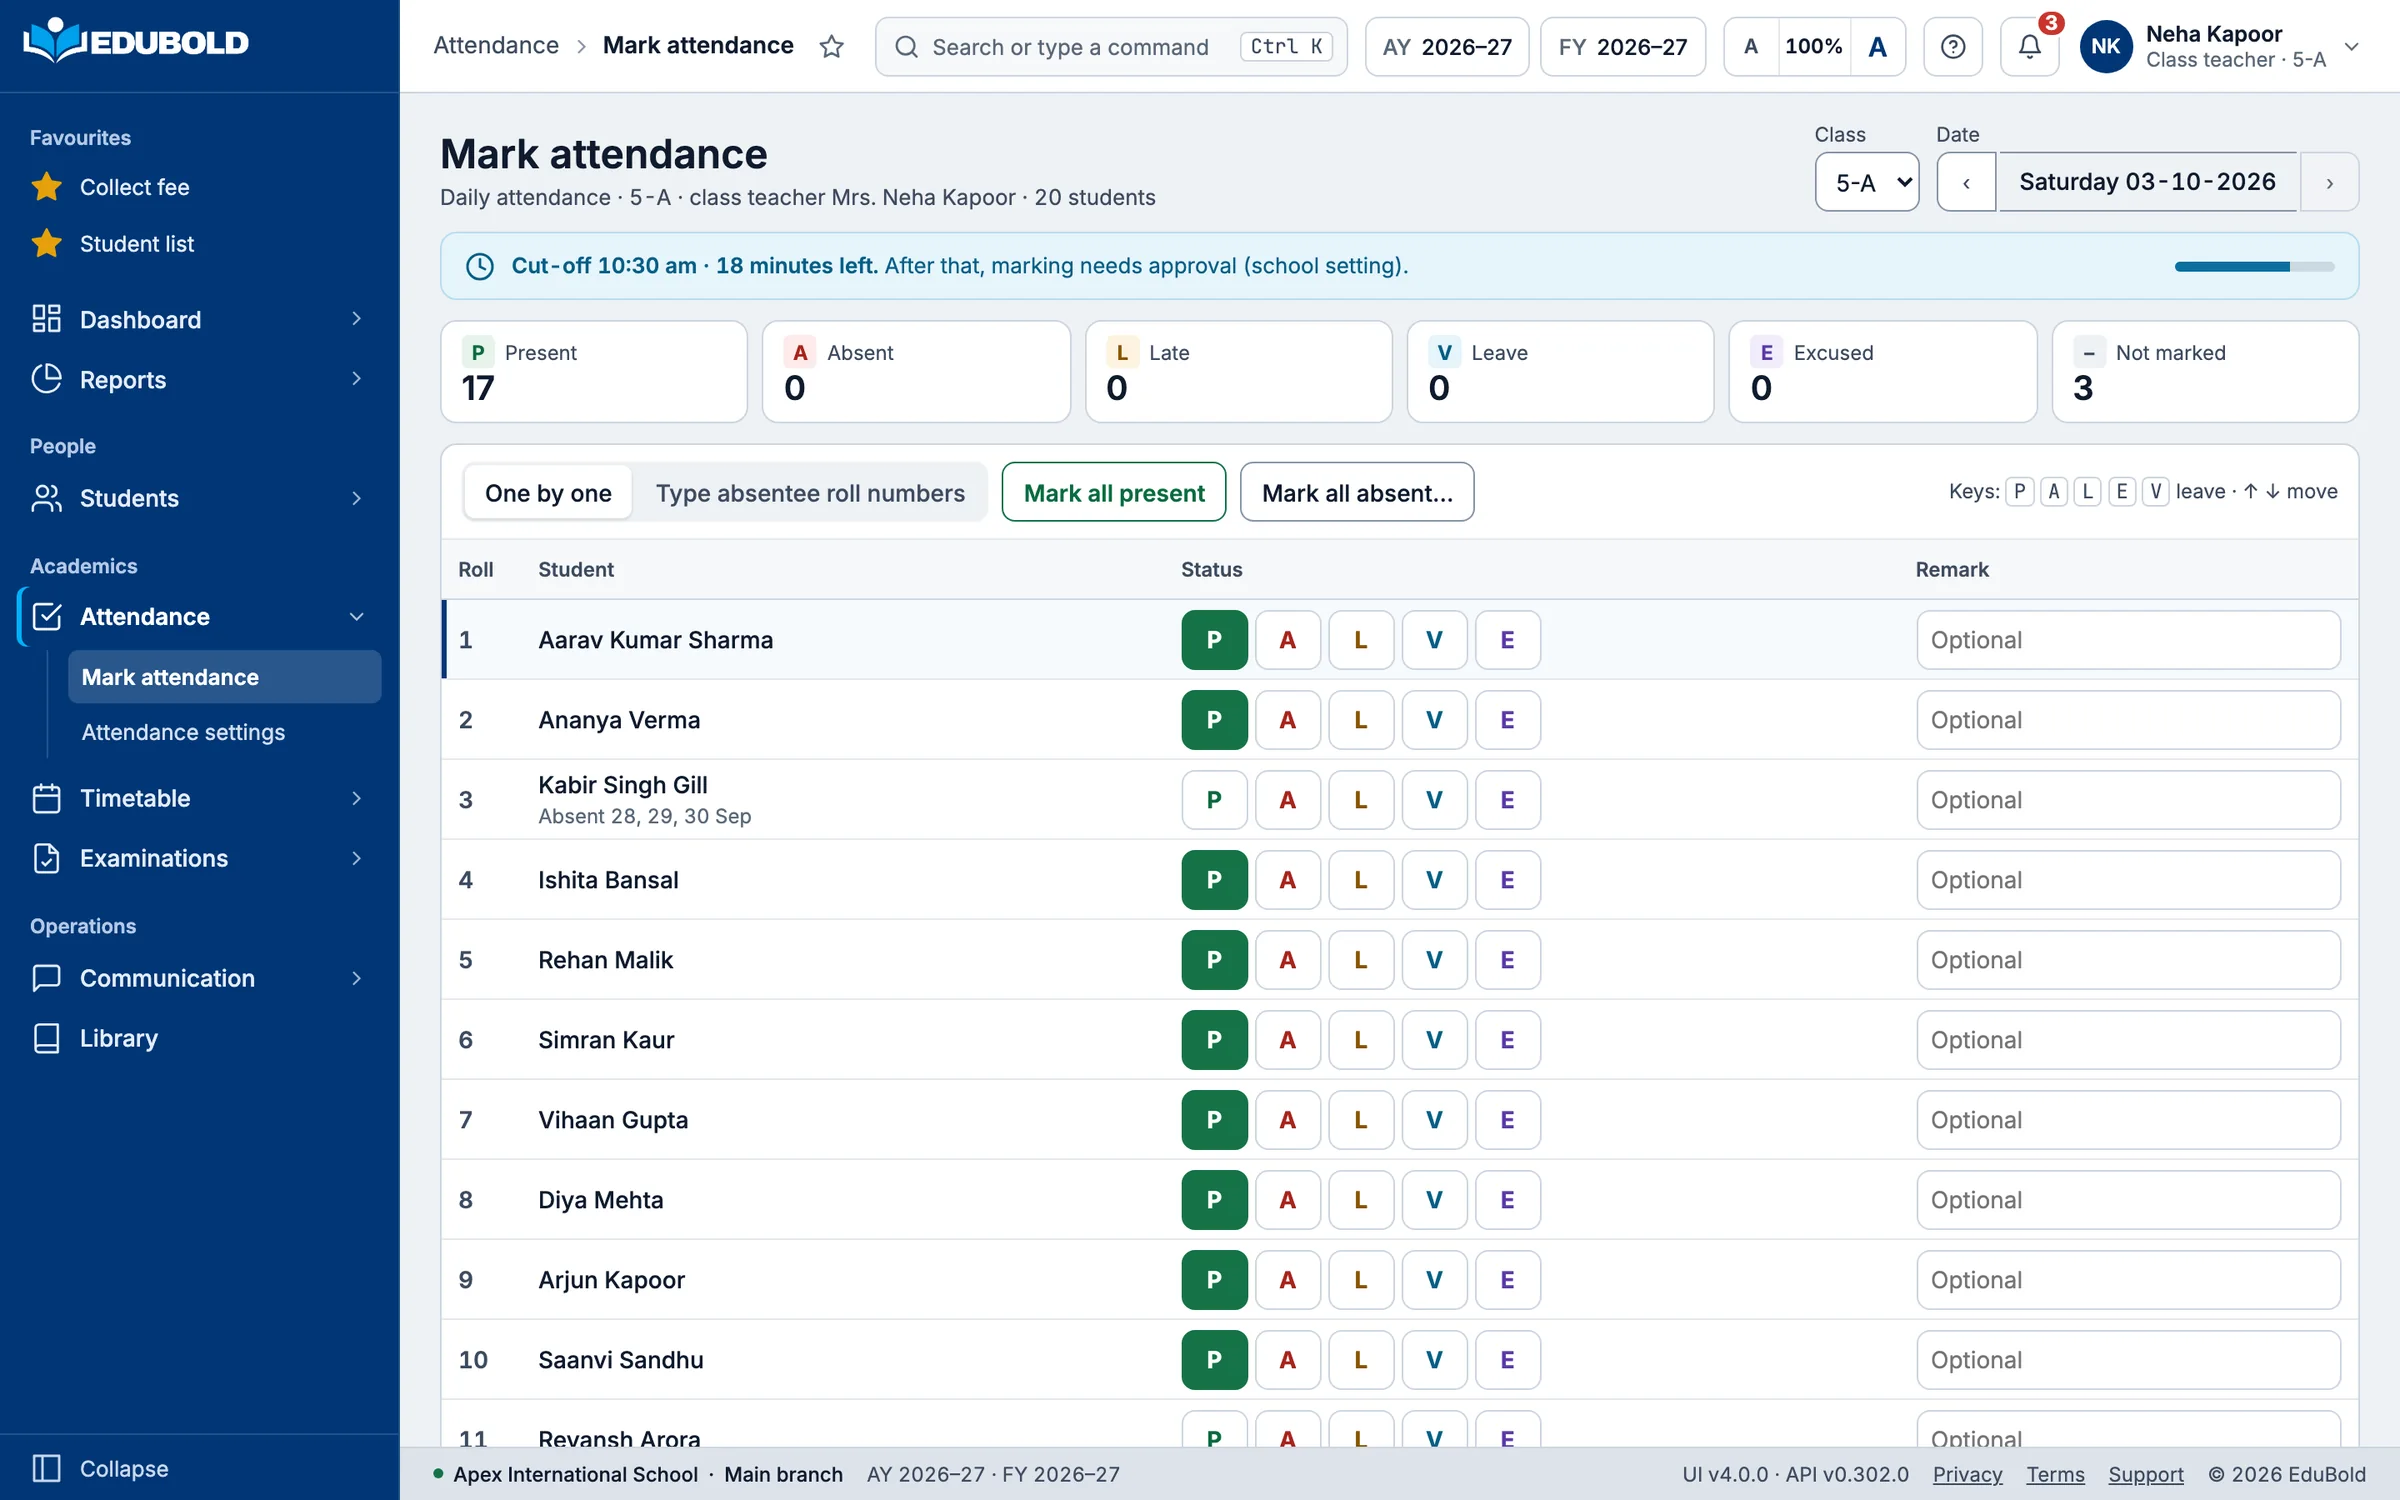The height and width of the screenshot is (1500, 2400).
Task: Click the Collapse sidebar icon
Action: point(46,1468)
